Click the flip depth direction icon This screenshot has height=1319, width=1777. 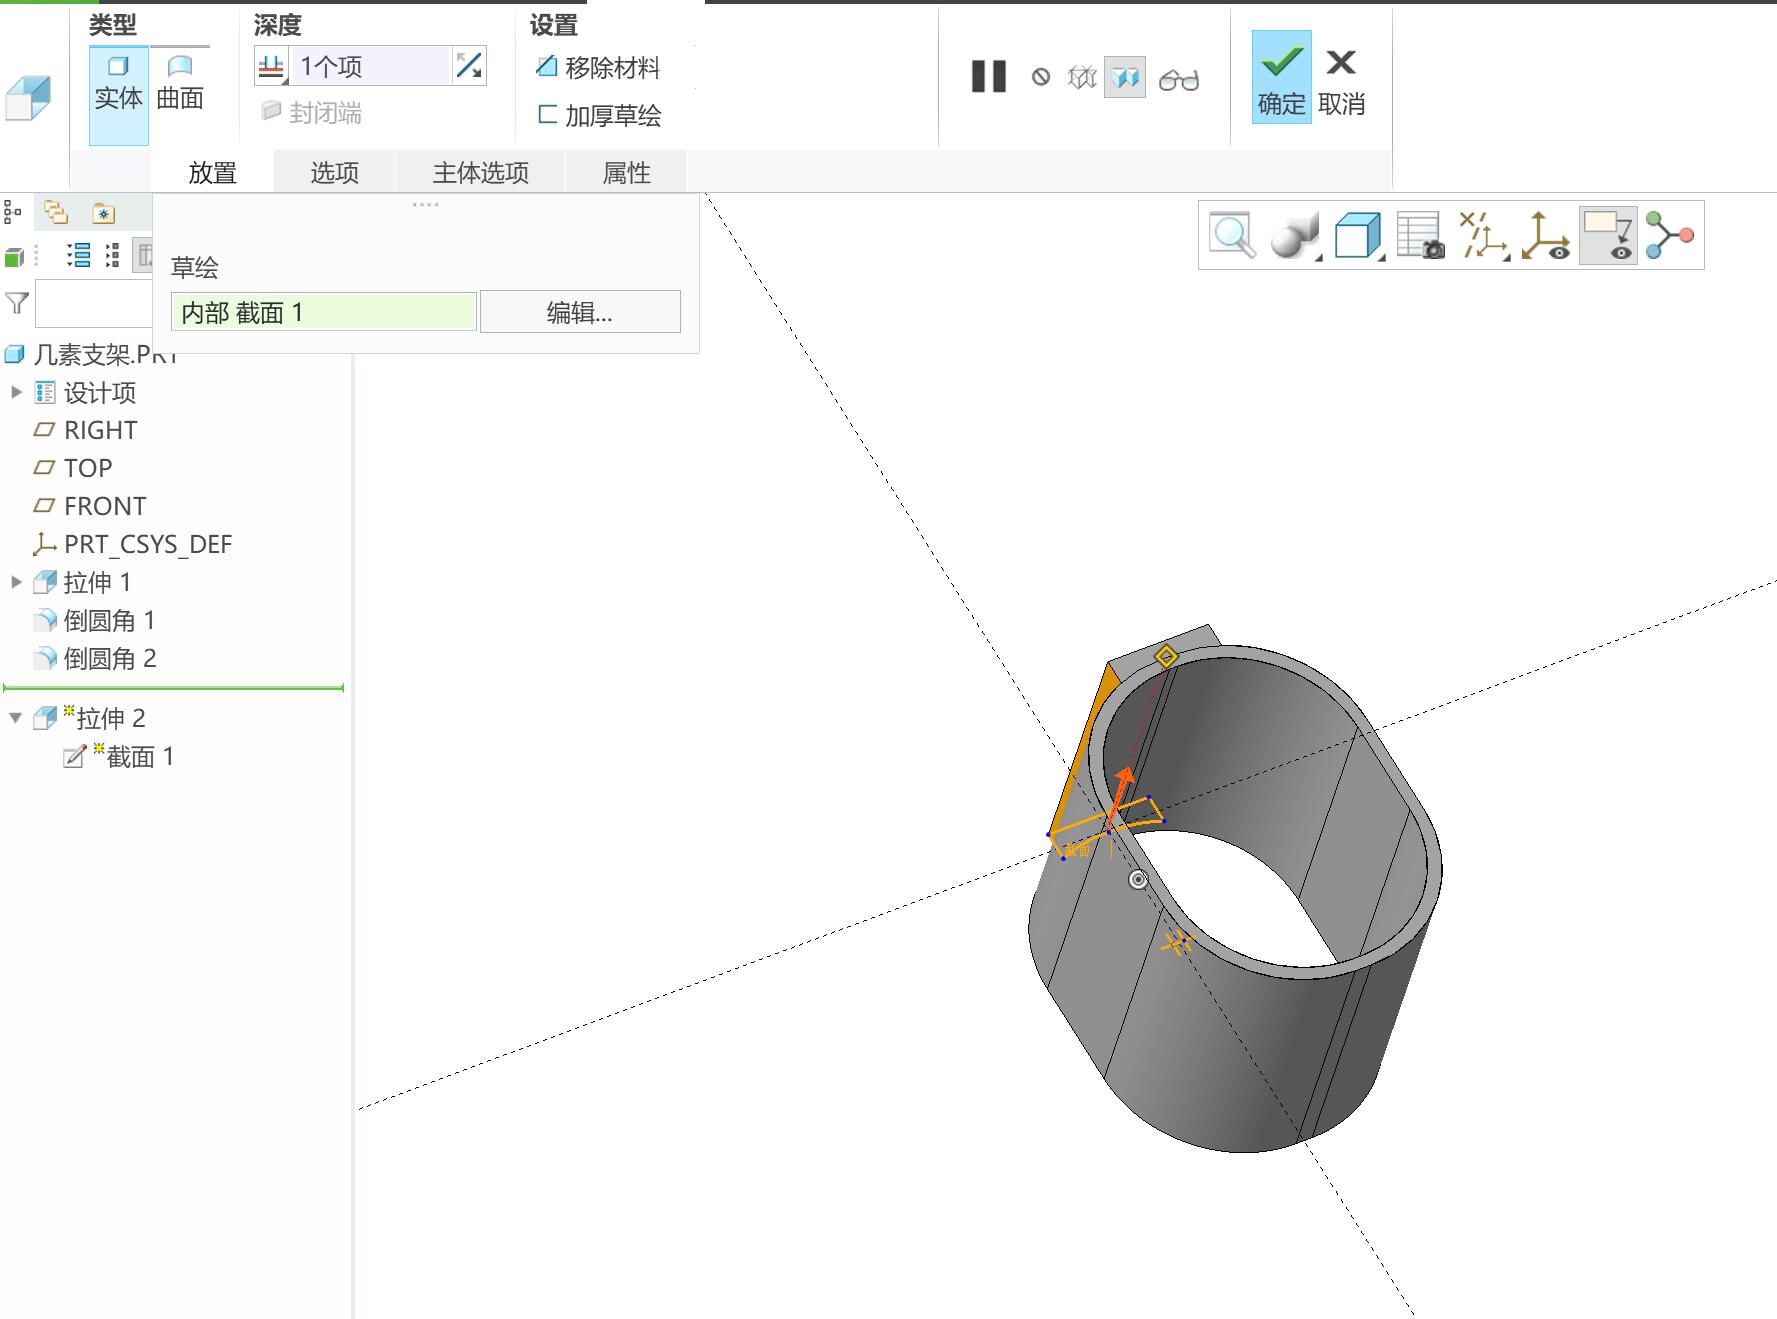469,66
